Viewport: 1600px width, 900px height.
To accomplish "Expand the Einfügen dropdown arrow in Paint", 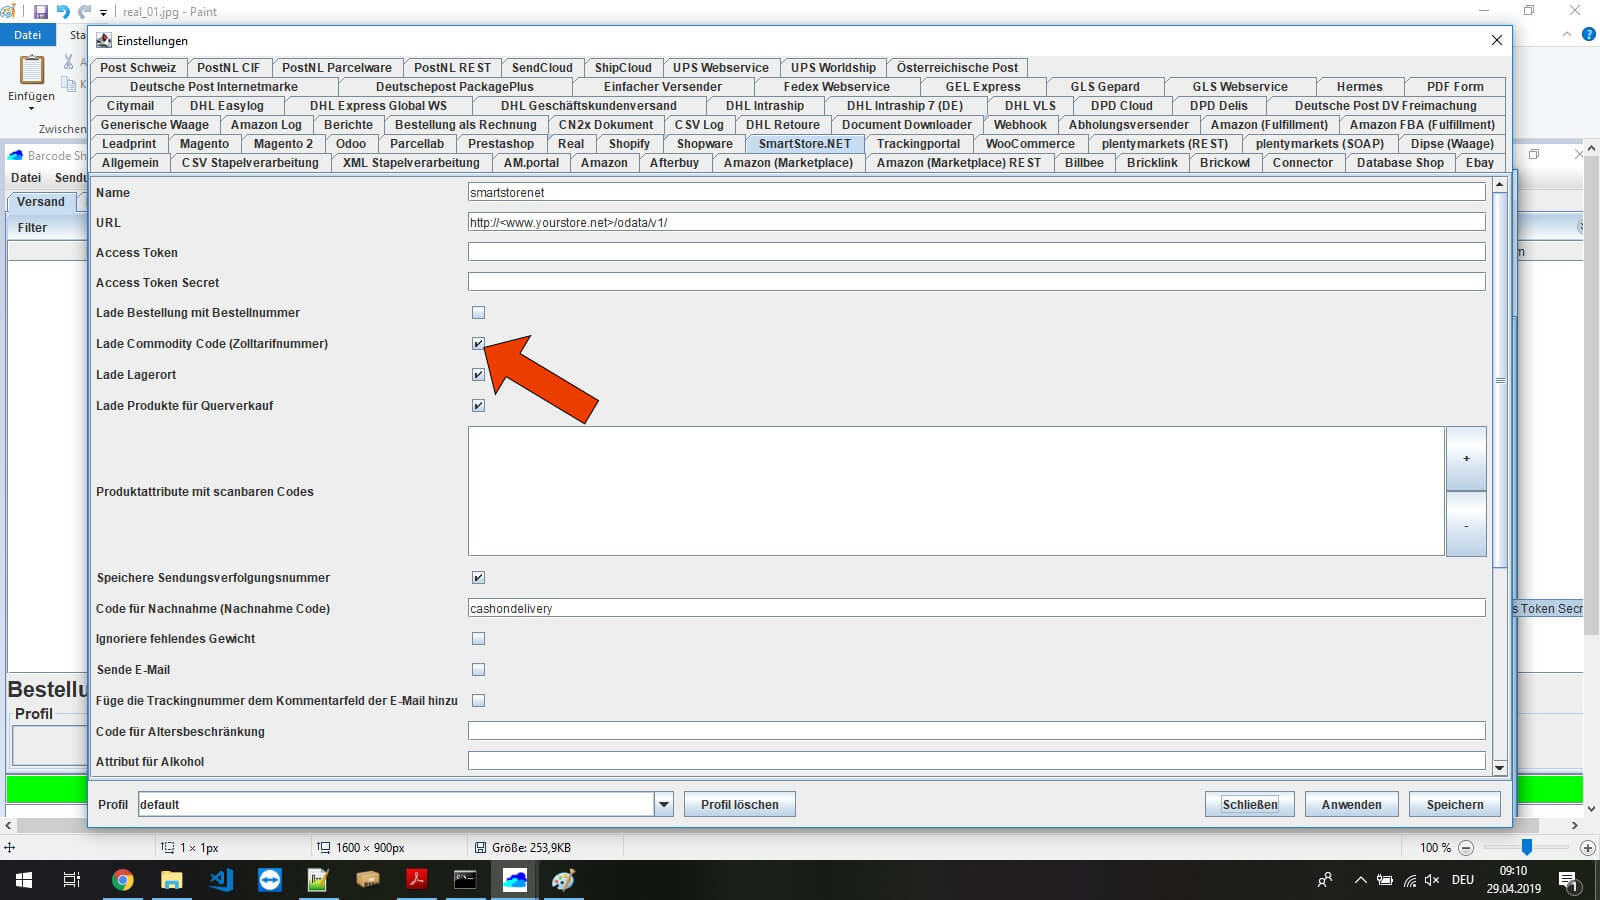I will [31, 108].
